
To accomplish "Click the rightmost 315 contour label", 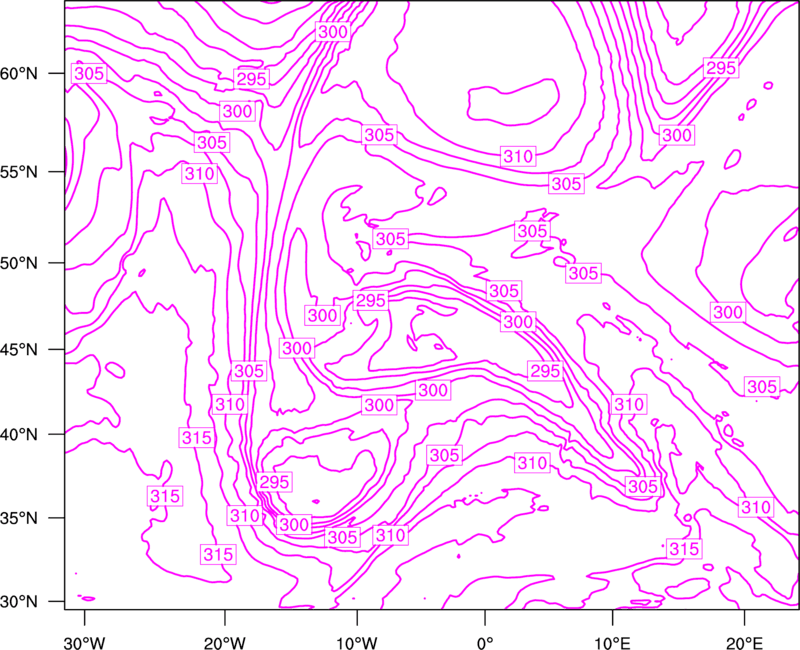I will (x=684, y=549).
